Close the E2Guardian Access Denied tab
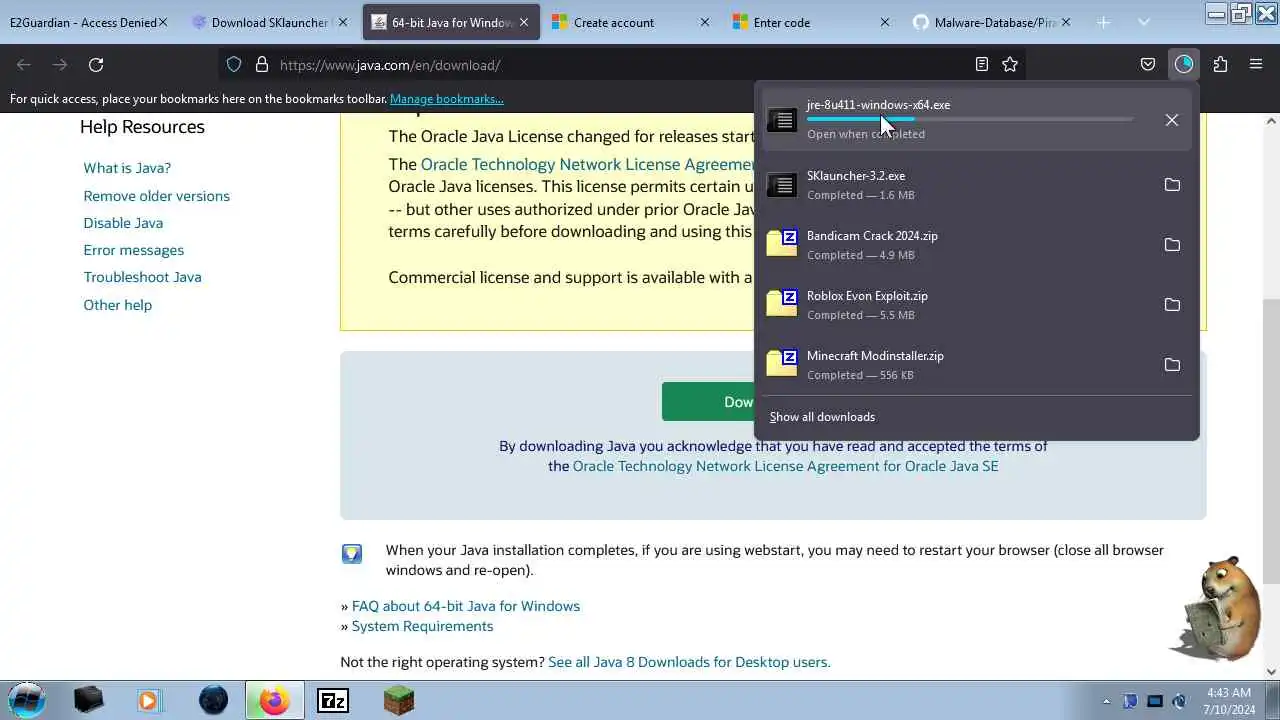The image size is (1280, 720). 163,22
